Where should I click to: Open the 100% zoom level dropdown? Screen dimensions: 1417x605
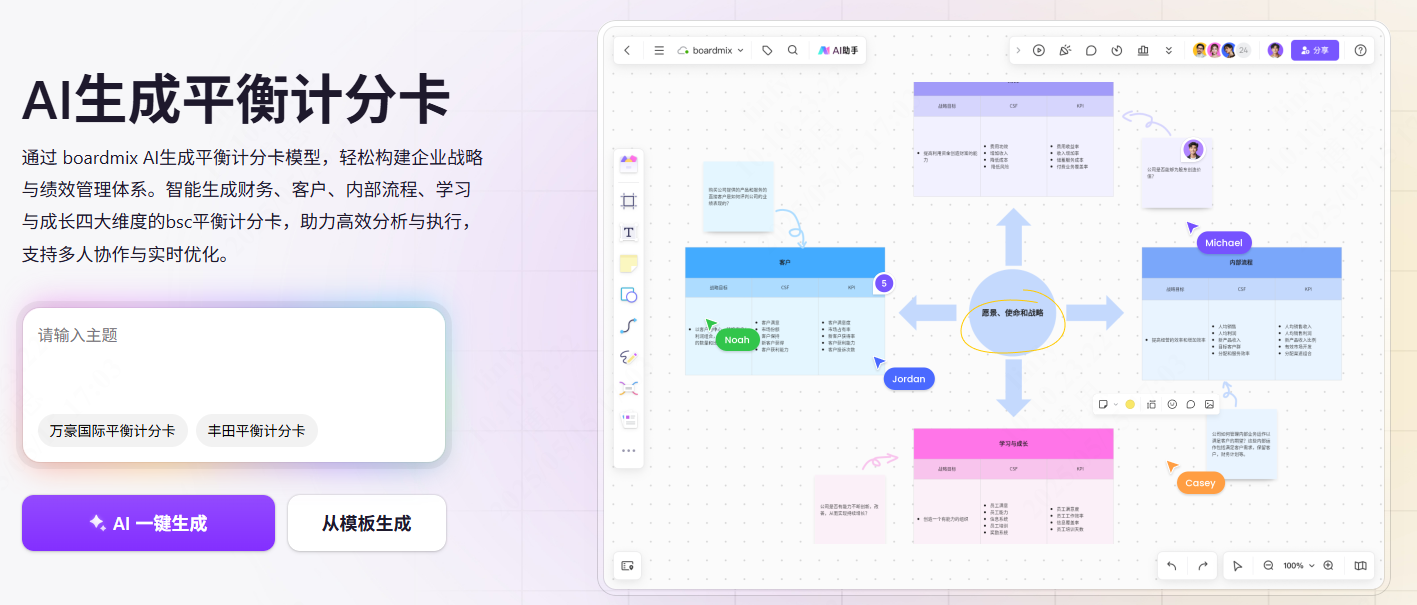1297,566
